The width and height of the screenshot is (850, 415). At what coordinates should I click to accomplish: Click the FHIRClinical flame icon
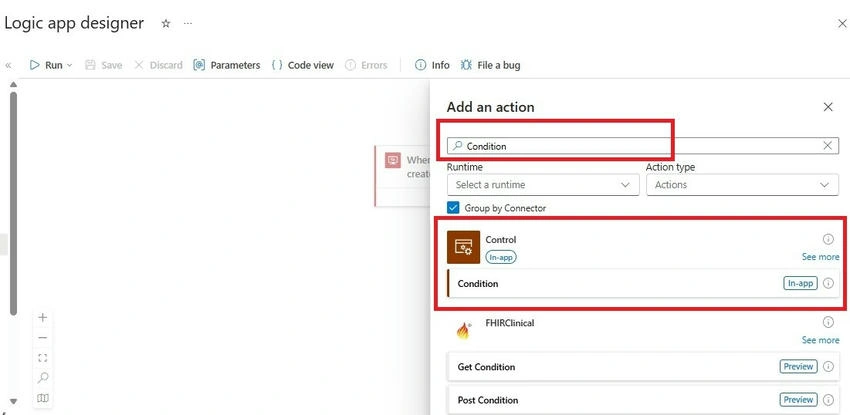(x=463, y=330)
